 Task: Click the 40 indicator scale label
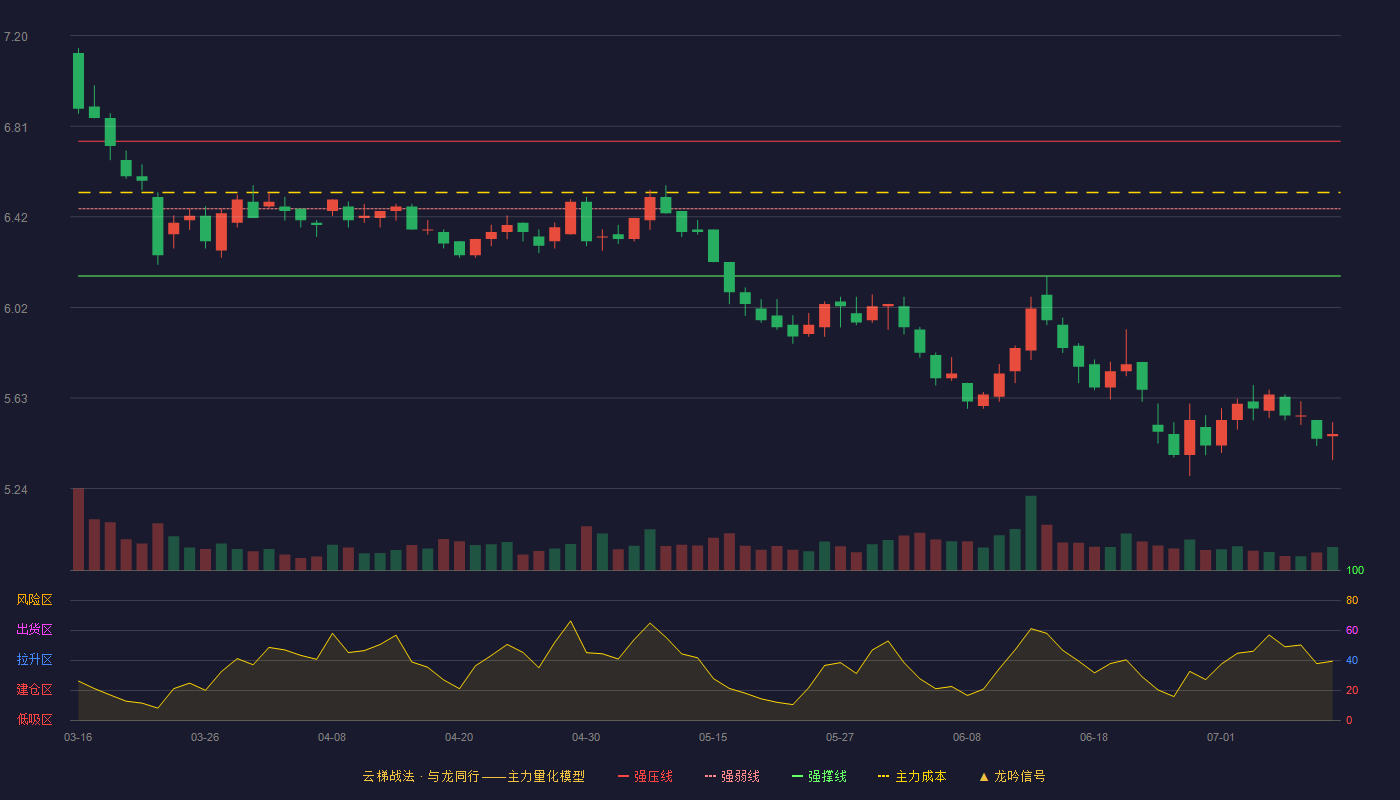coord(1352,660)
